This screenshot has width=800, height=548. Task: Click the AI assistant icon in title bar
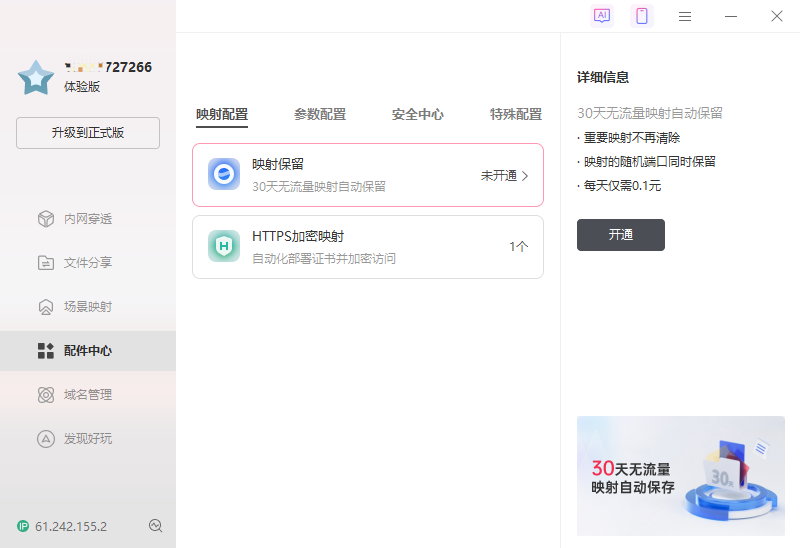tap(601, 16)
